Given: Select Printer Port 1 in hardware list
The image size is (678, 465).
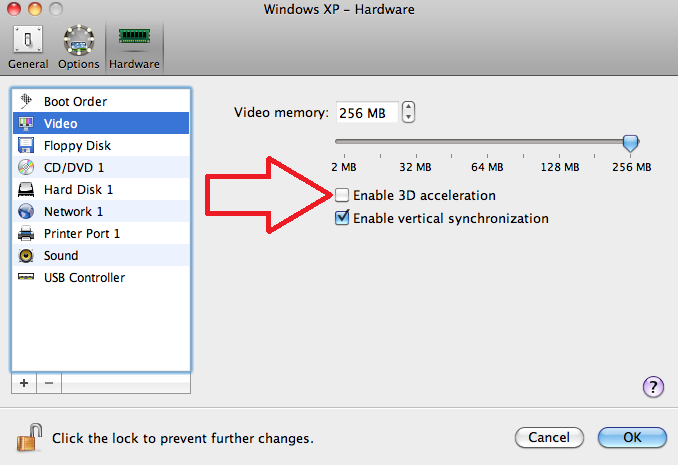Looking at the screenshot, I should coord(101,234).
